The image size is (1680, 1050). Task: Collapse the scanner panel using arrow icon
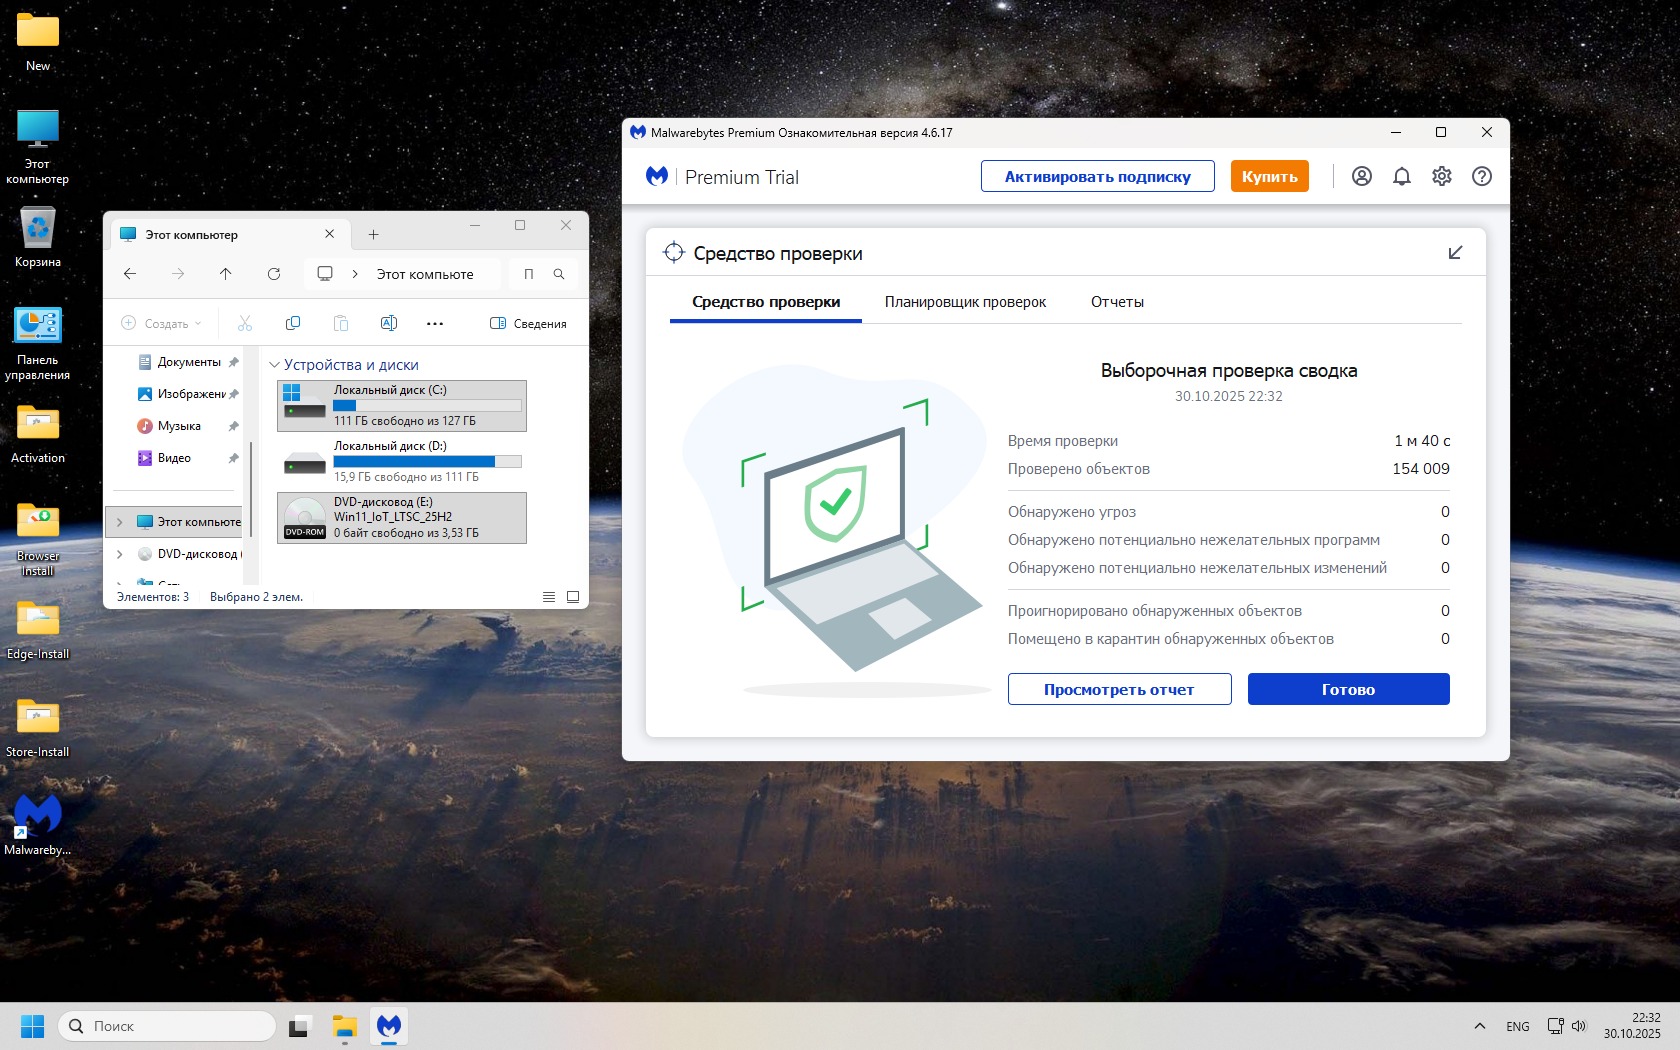(1455, 253)
